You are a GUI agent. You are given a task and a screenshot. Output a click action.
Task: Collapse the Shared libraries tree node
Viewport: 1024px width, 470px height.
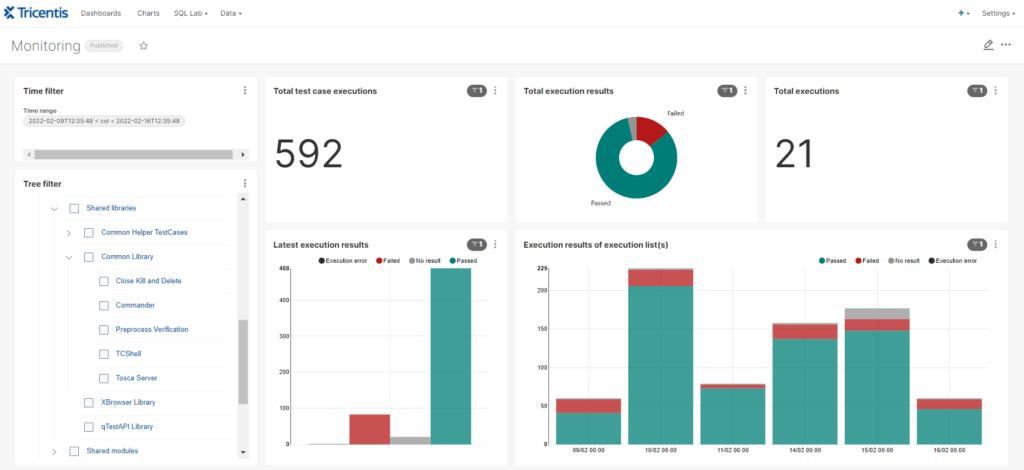click(x=54, y=208)
